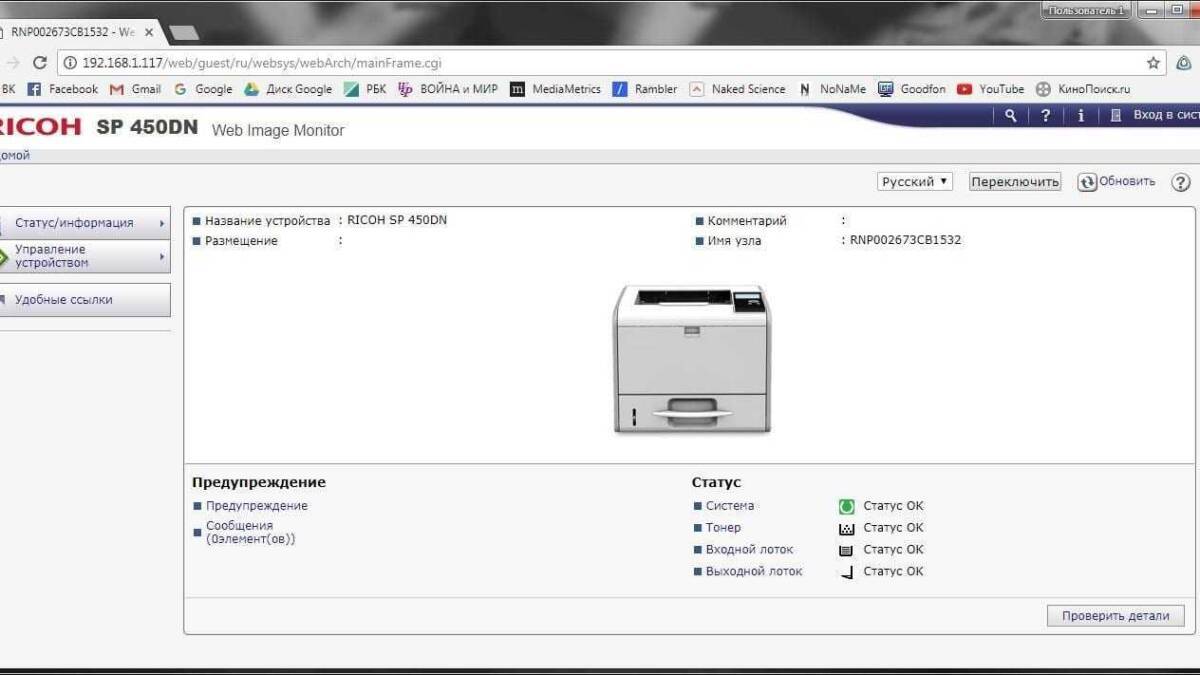Viewport: 1200px width, 675px height.
Task: Click the RICOH logo
Action: [x=41, y=127]
